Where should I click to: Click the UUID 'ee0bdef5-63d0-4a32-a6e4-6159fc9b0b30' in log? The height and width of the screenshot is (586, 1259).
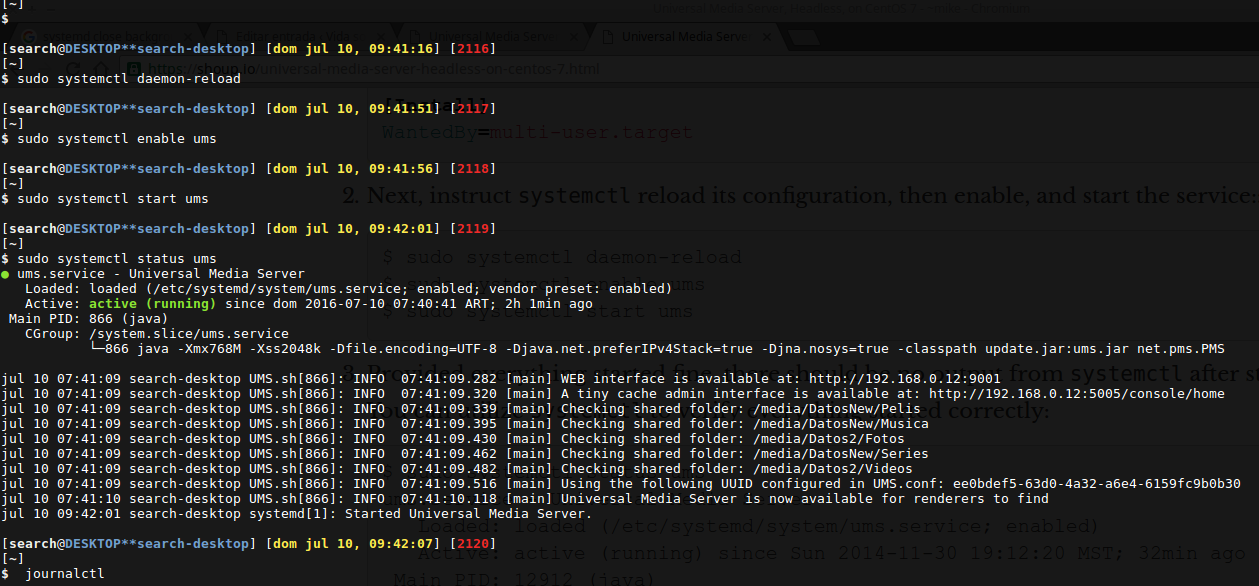pos(1097,483)
